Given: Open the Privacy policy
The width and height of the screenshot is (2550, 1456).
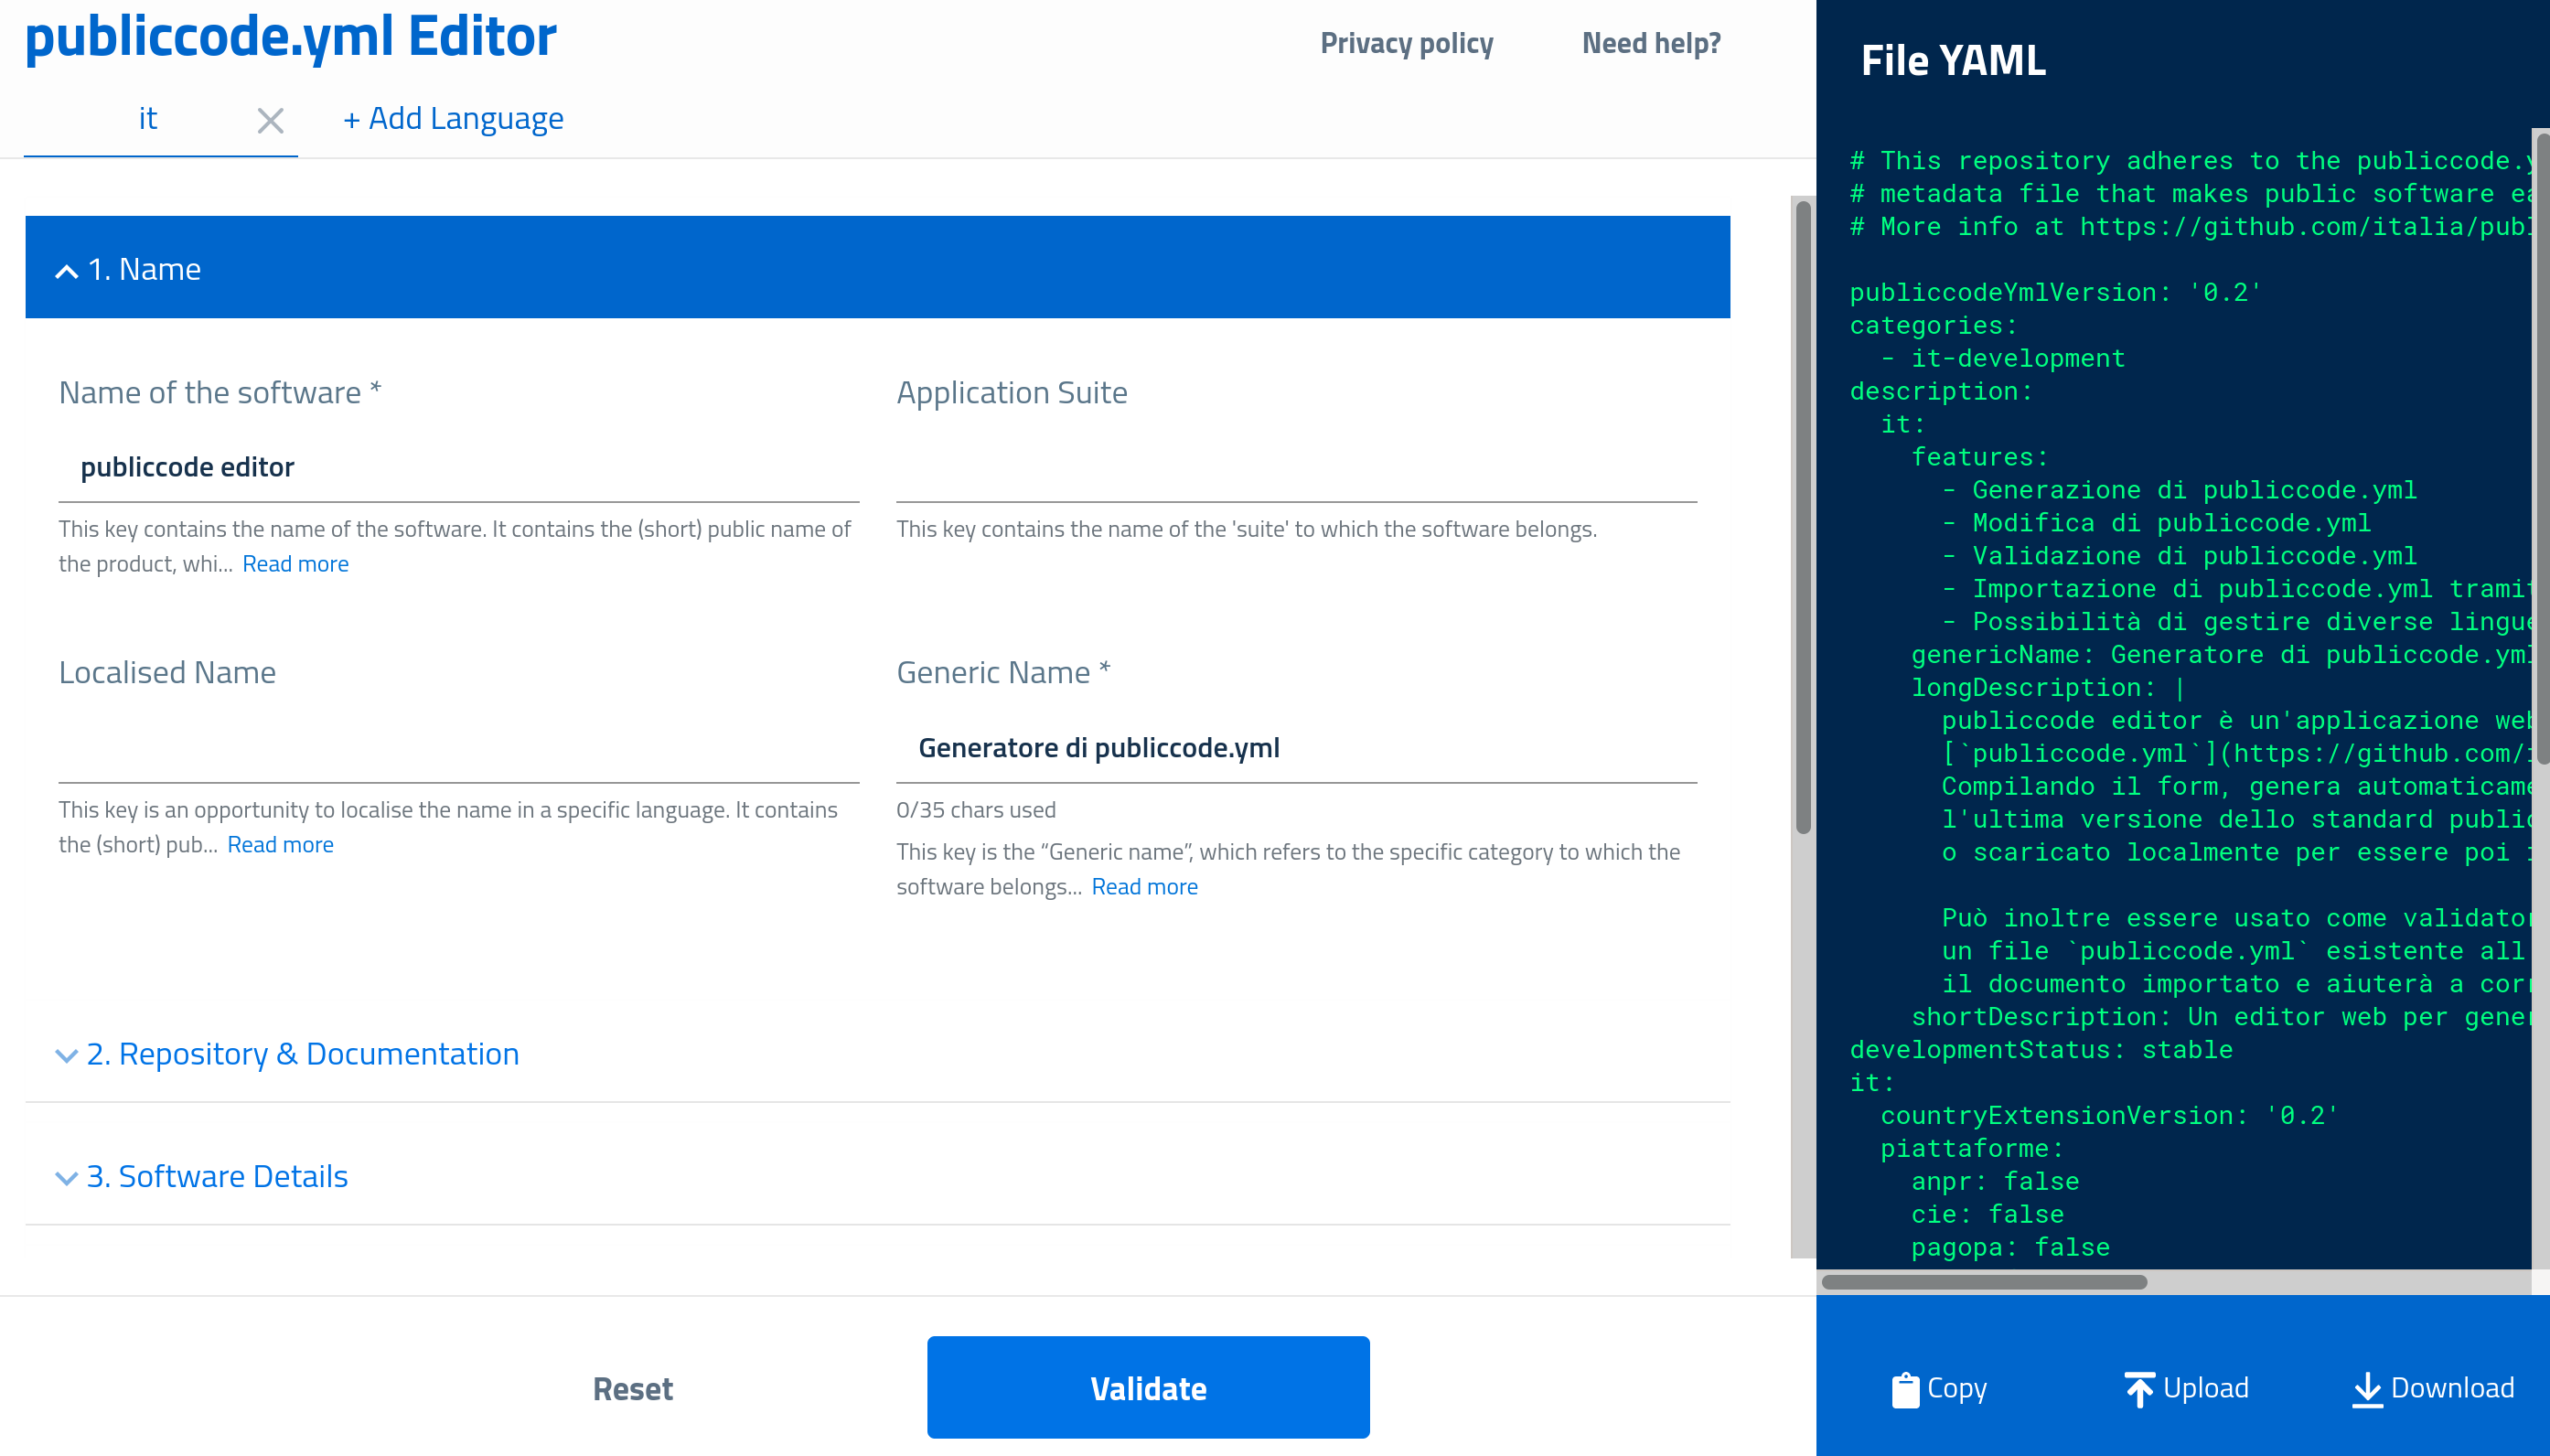Looking at the screenshot, I should point(1406,43).
